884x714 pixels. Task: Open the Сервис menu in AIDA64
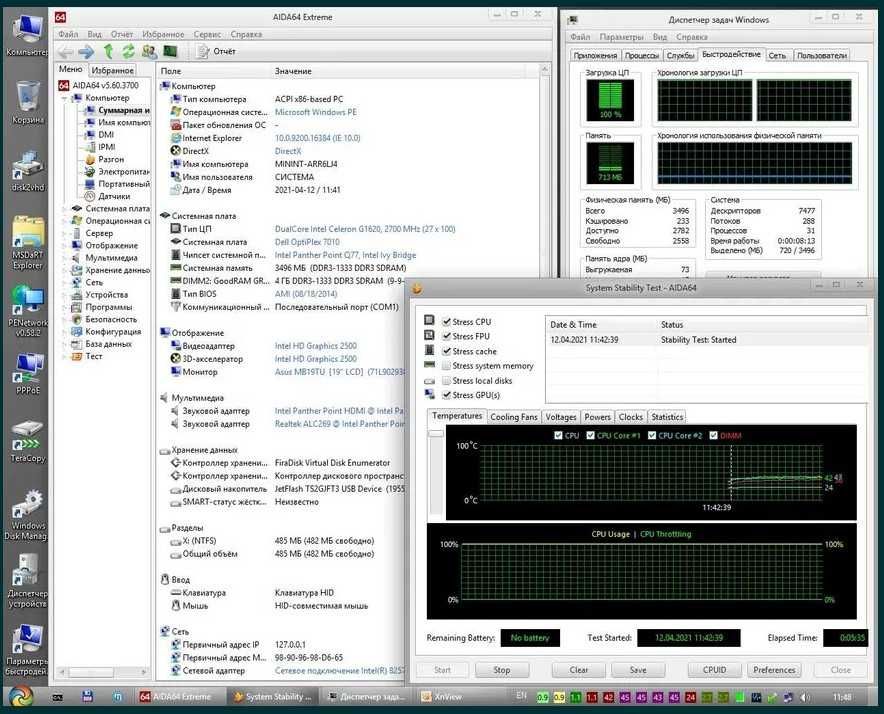207,34
